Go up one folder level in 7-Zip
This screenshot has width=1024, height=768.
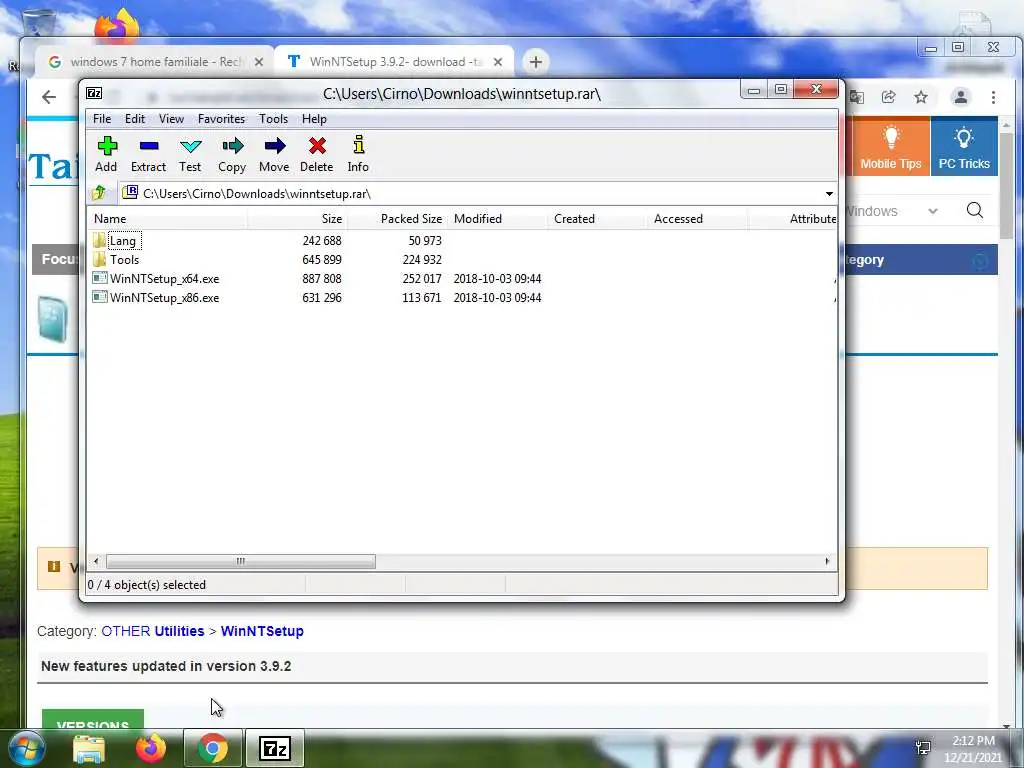[99, 193]
